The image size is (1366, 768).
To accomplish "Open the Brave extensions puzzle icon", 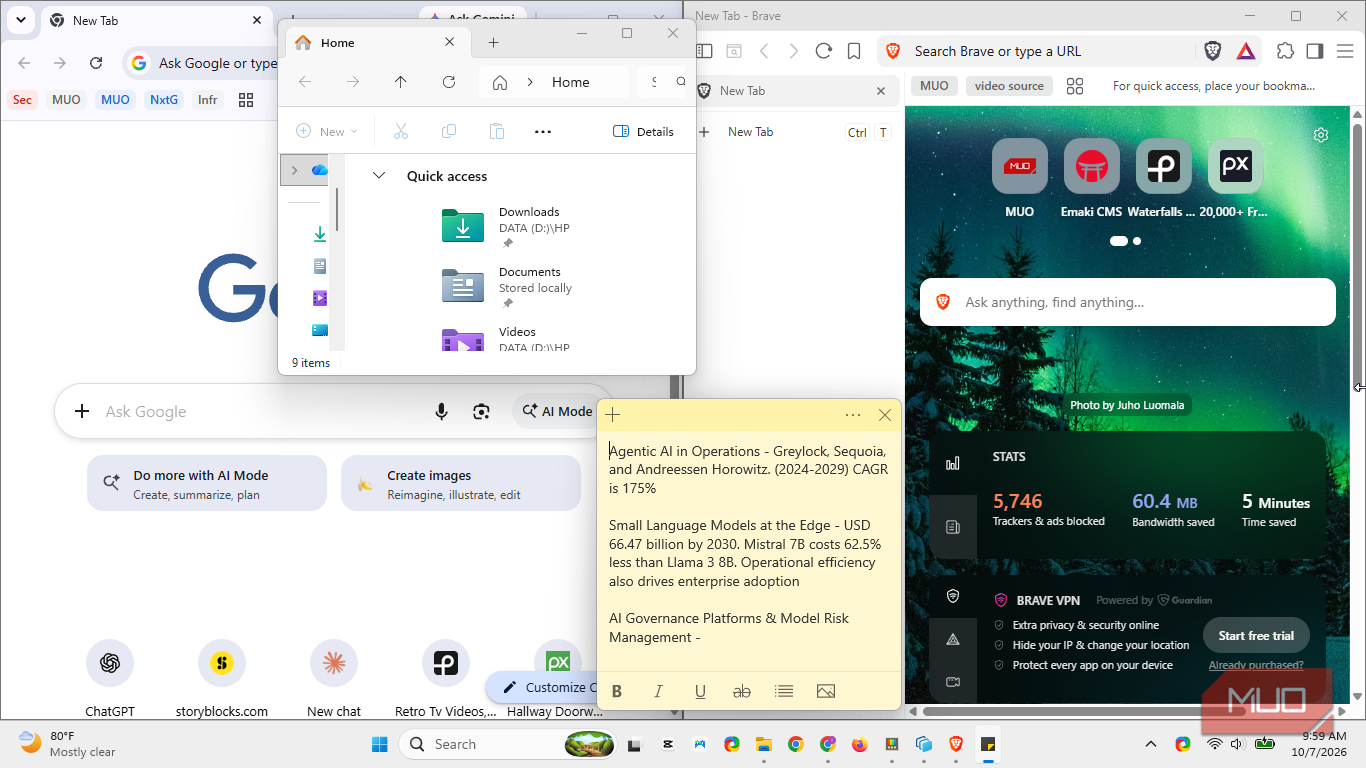I will pyautogui.click(x=1286, y=51).
